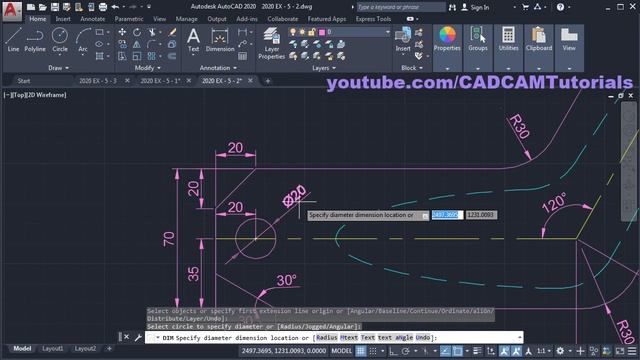Expand the Draw panel
Viewport: 640px width, 360px height.
pyautogui.click(x=59, y=68)
